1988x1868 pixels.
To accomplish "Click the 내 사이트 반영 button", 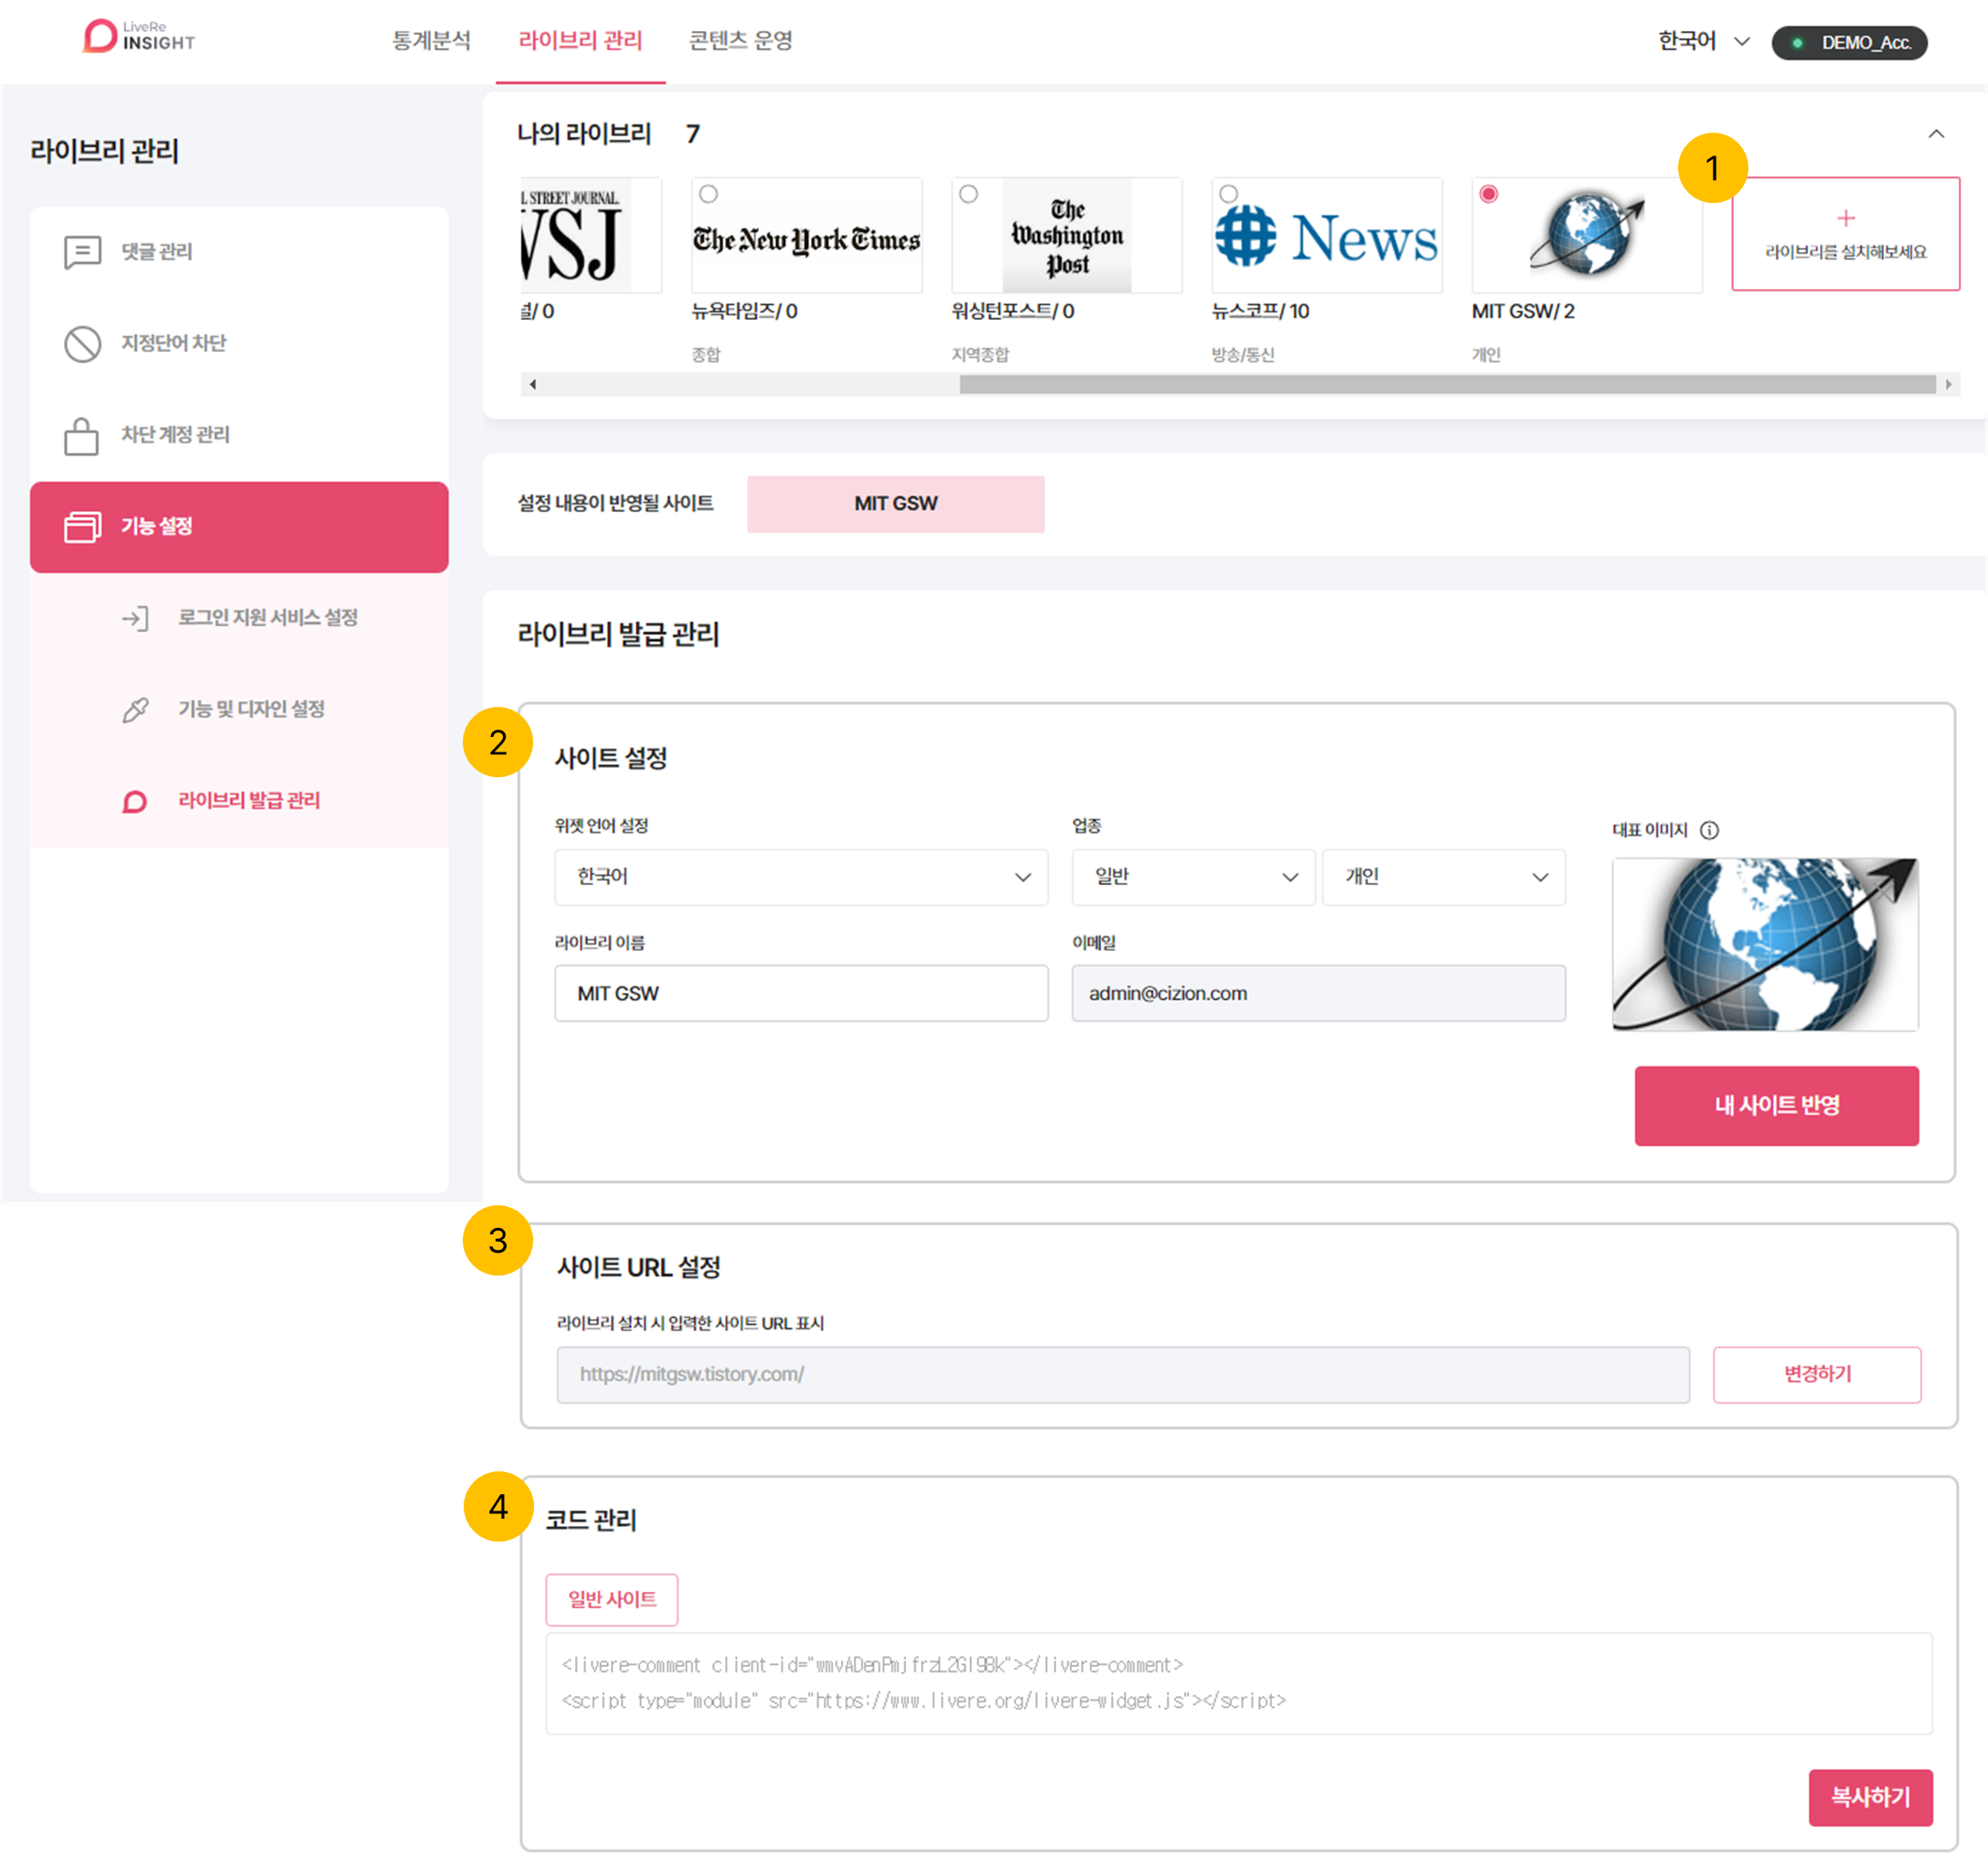I will tap(1776, 1105).
